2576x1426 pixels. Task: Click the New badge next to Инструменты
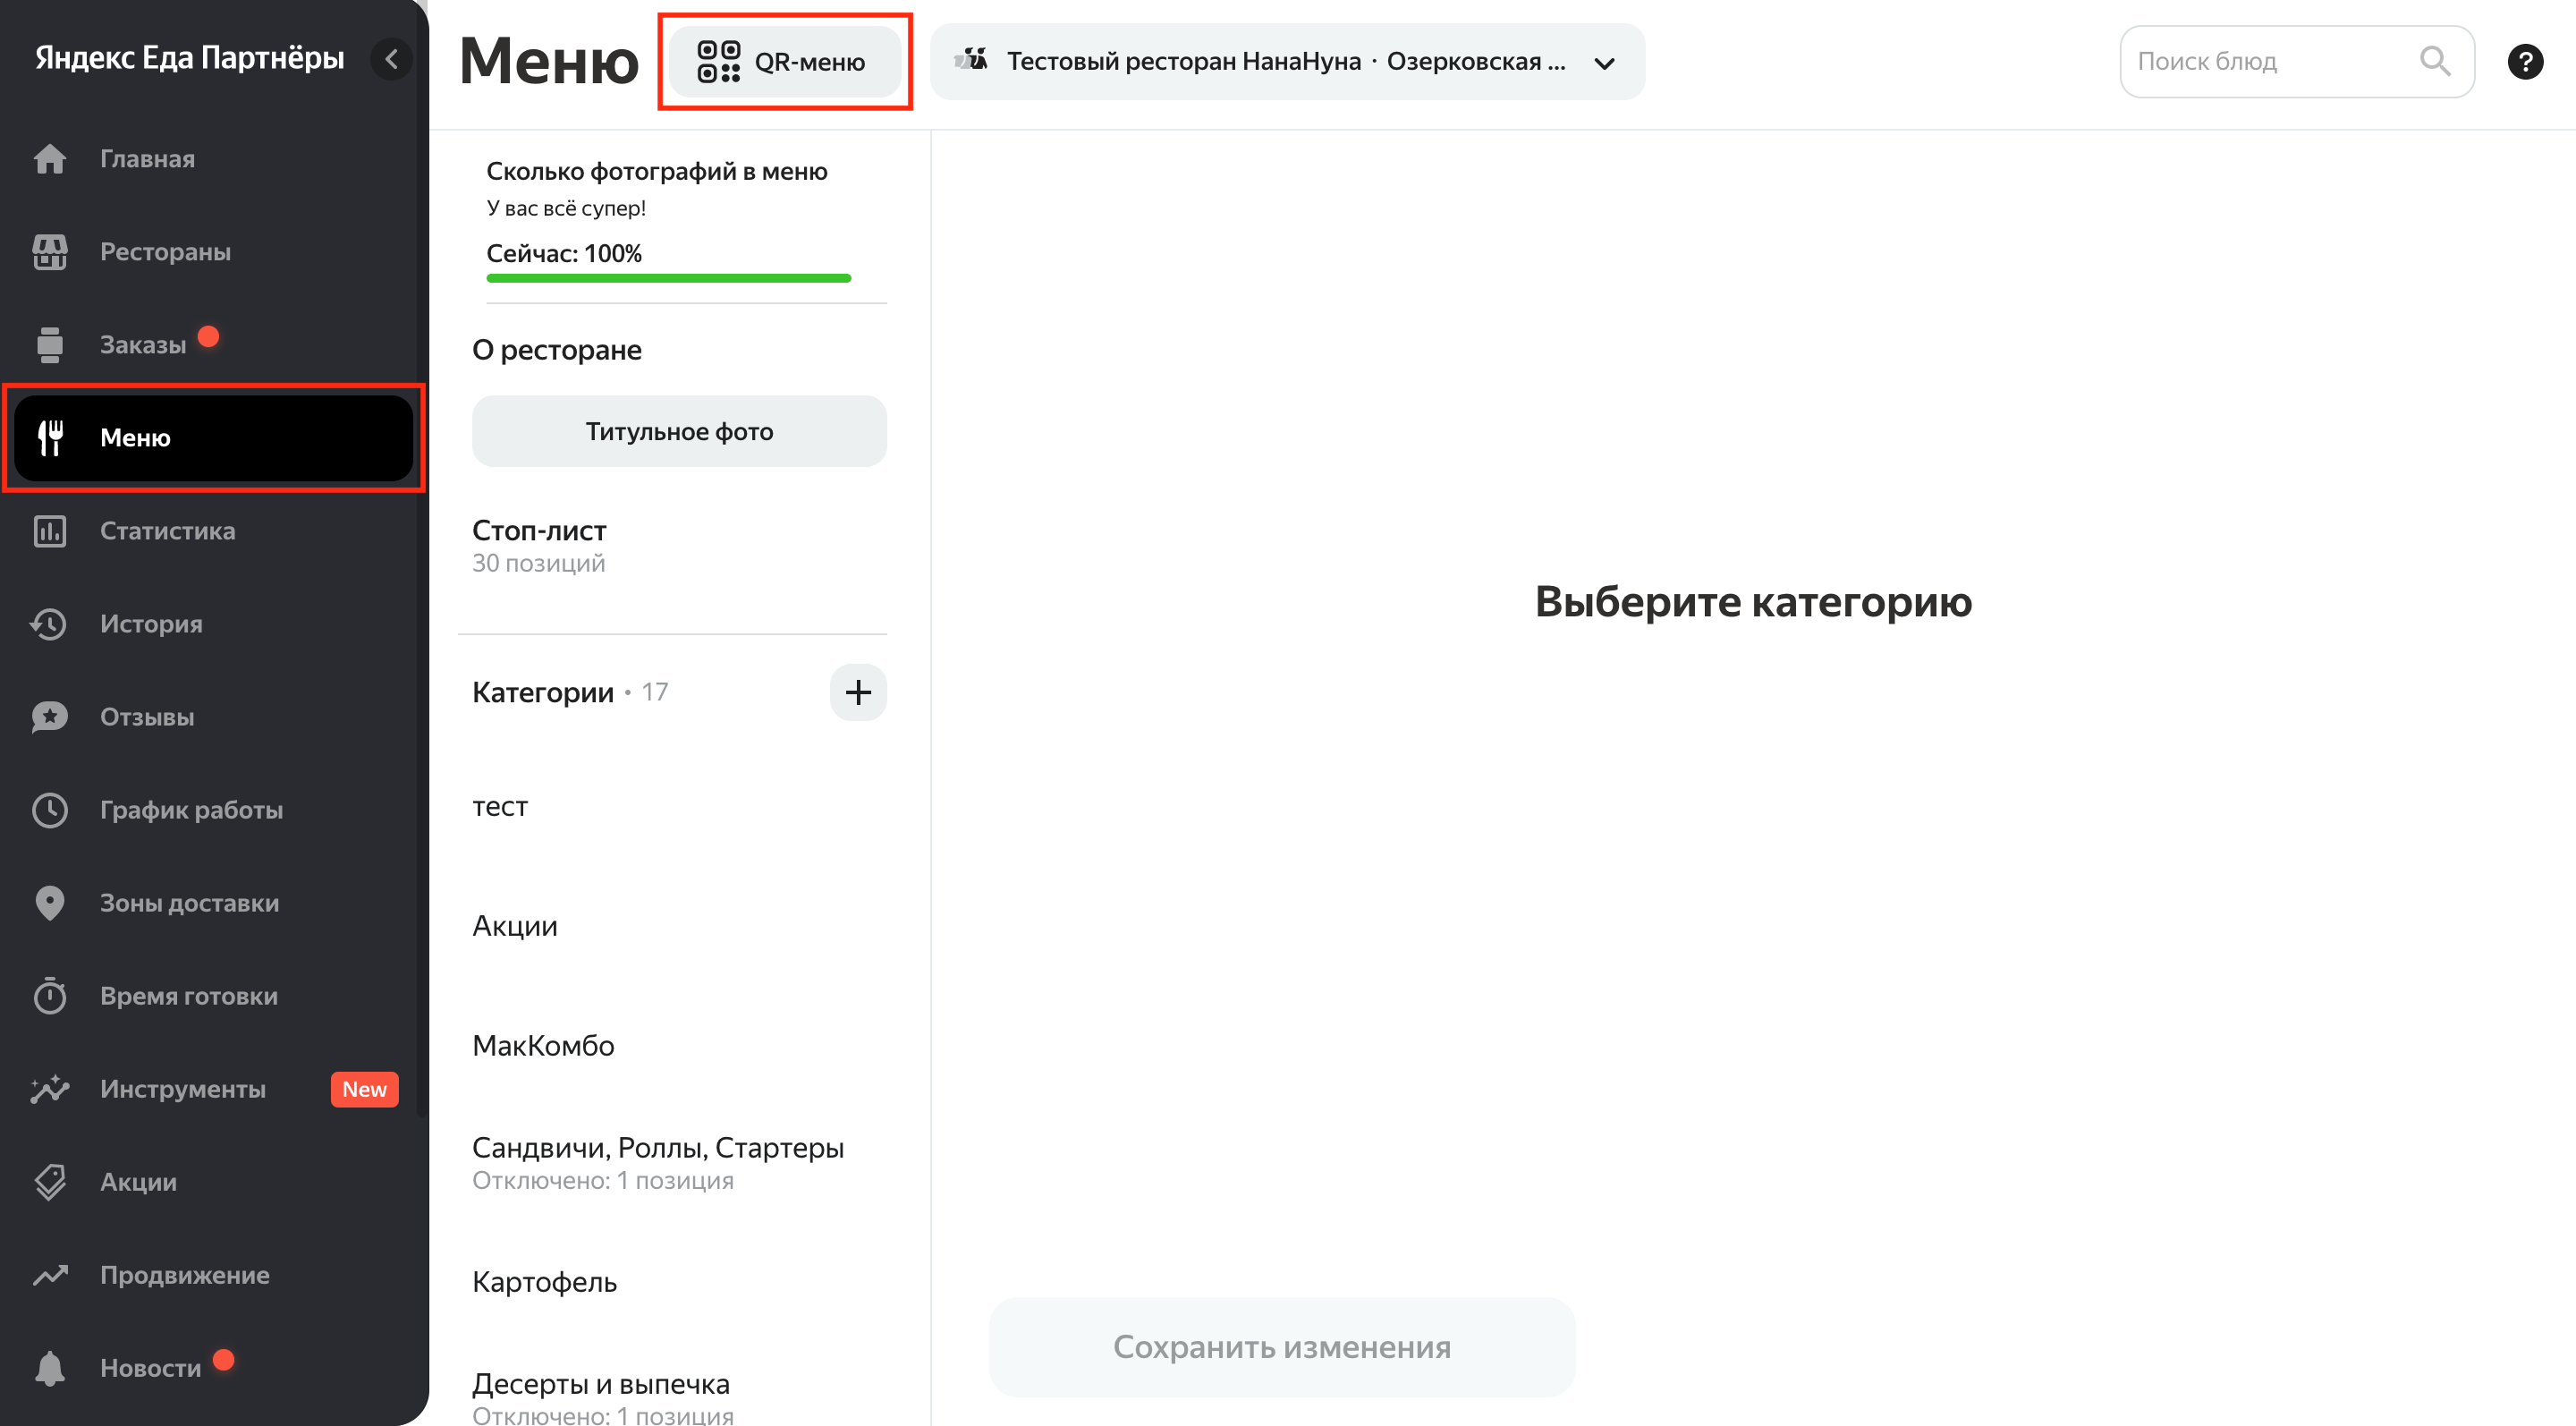coord(364,1089)
